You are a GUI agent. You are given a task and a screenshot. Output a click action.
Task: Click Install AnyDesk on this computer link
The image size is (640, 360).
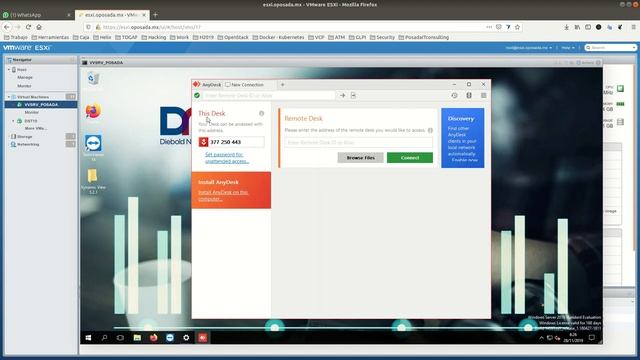click(223, 196)
